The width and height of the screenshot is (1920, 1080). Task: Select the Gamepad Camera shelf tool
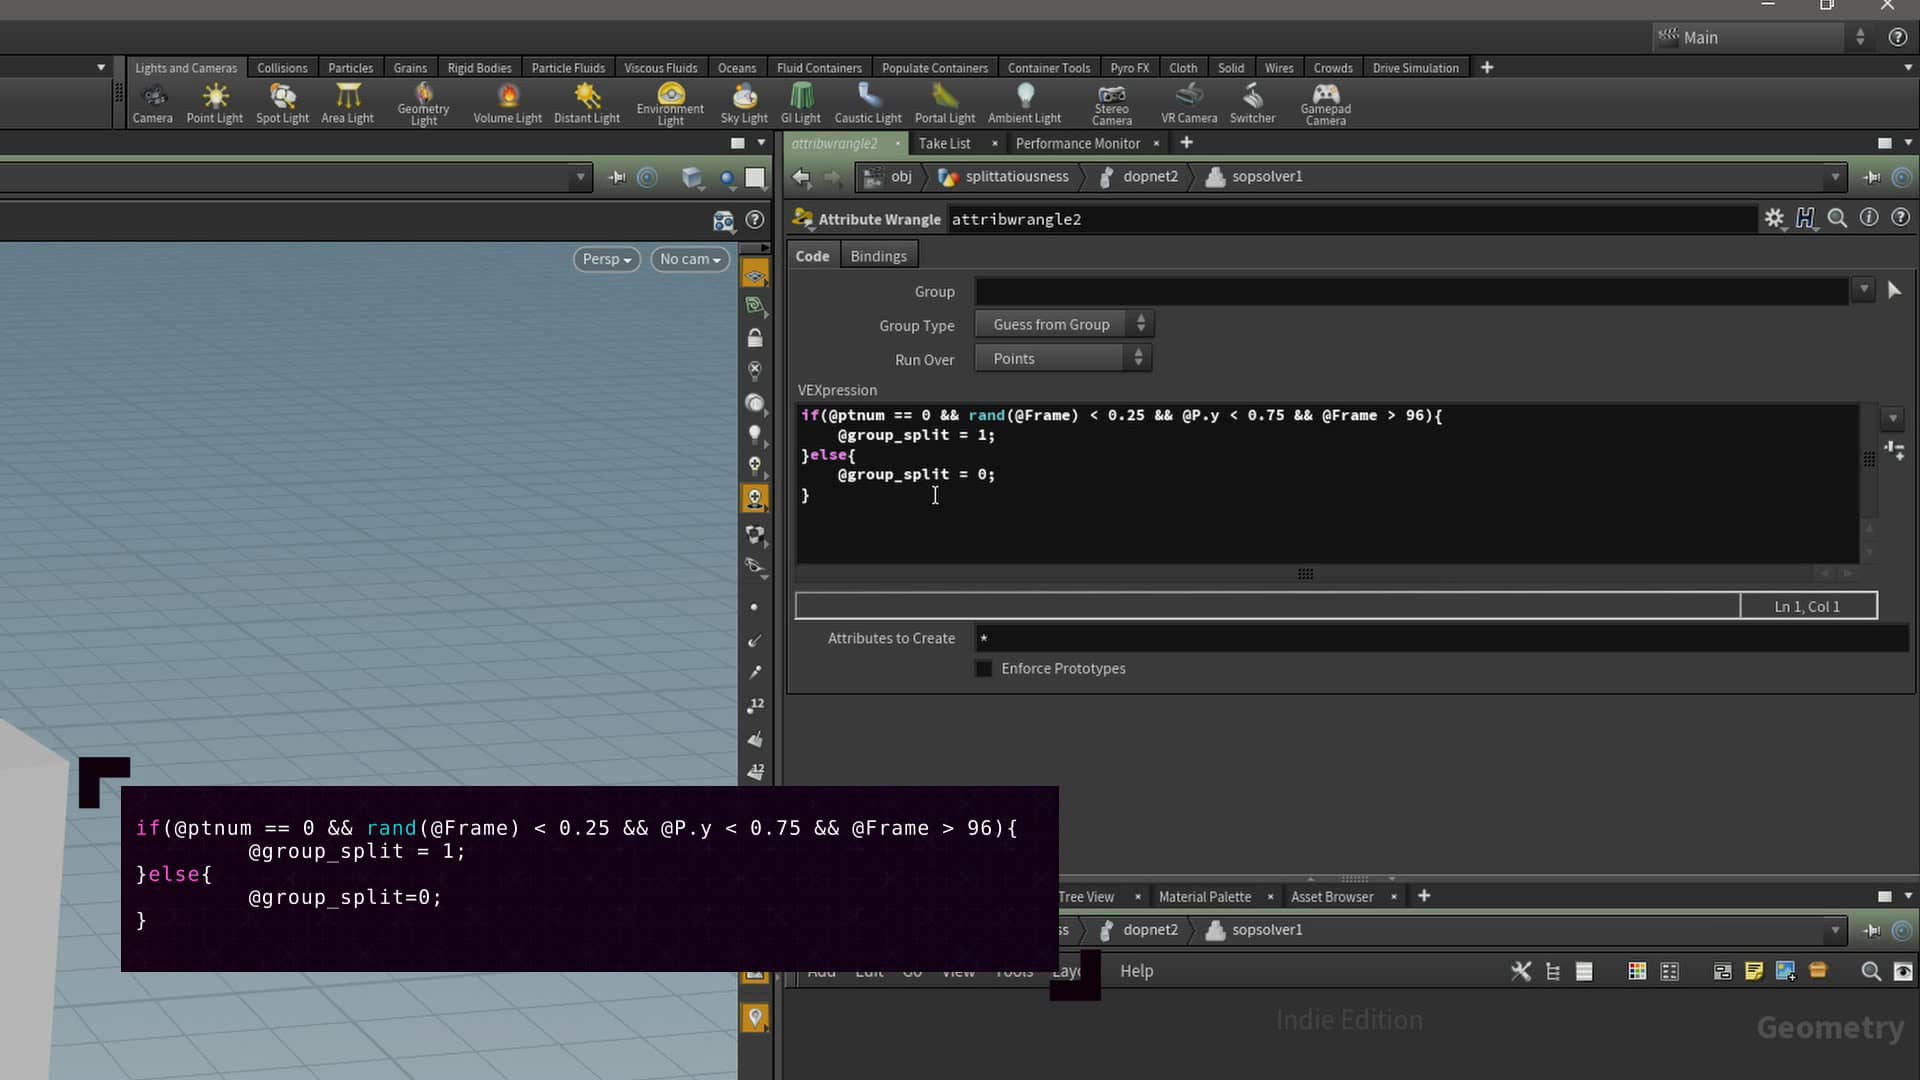click(1324, 100)
